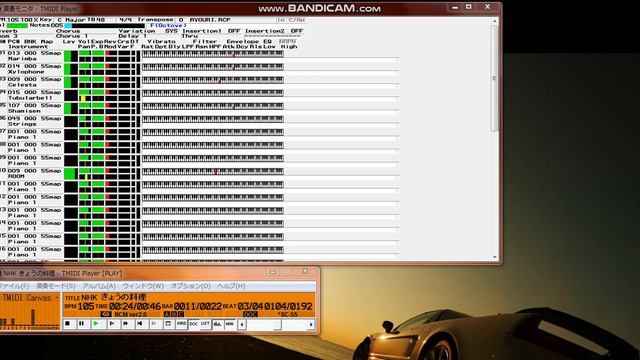Click the Delay 1 effect type
The image size is (640, 360).
133,36
